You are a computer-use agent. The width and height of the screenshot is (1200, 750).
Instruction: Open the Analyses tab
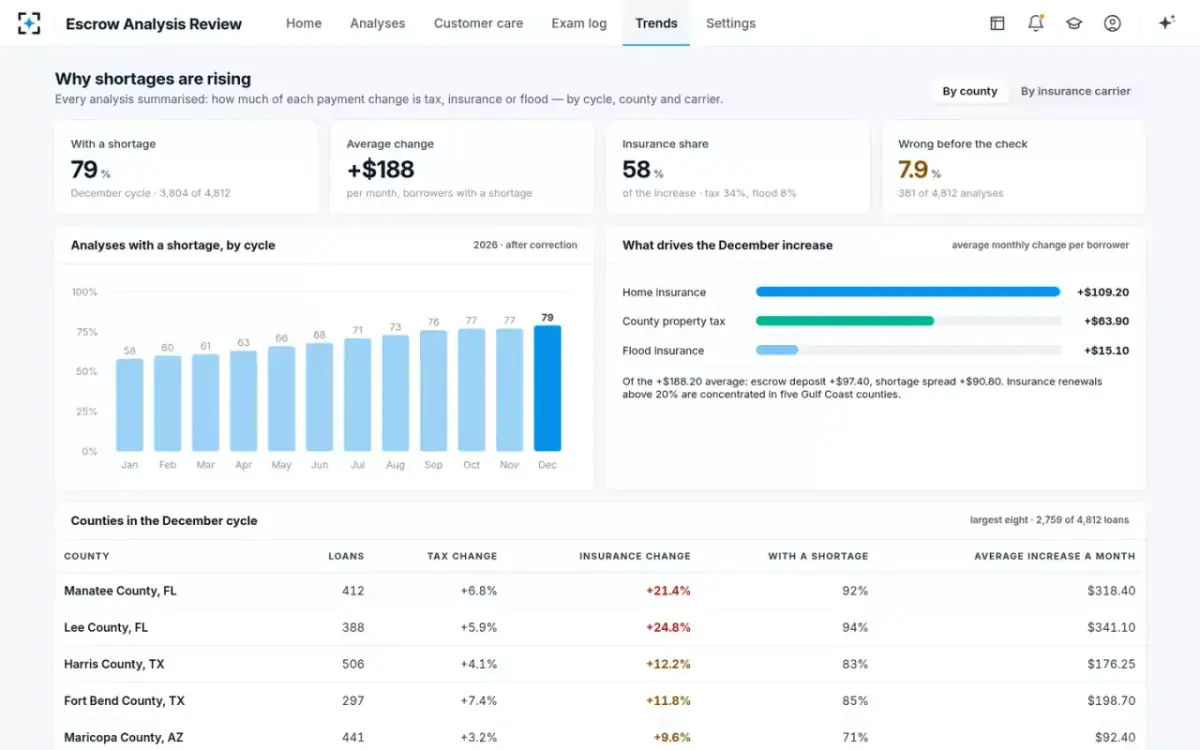[x=378, y=23]
